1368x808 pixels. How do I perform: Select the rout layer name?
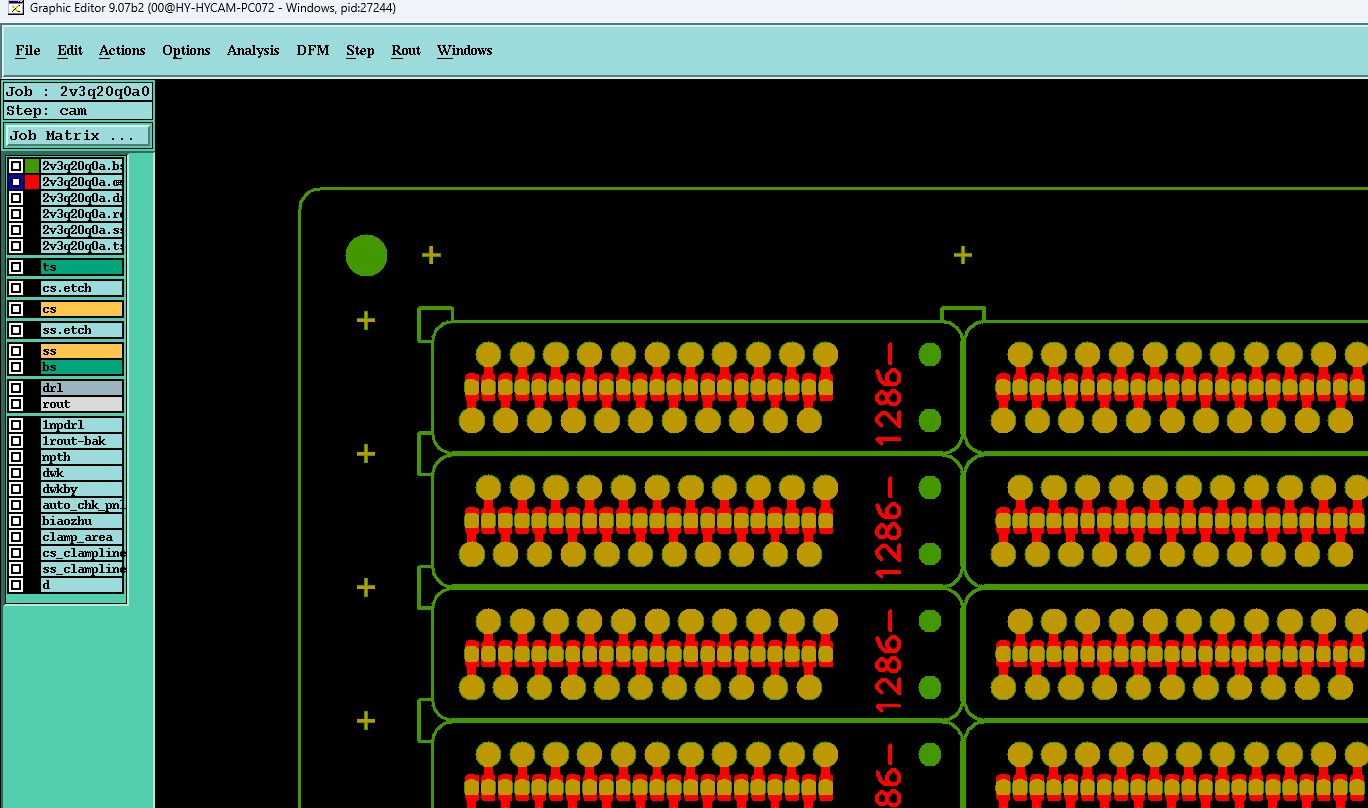pyautogui.click(x=82, y=404)
